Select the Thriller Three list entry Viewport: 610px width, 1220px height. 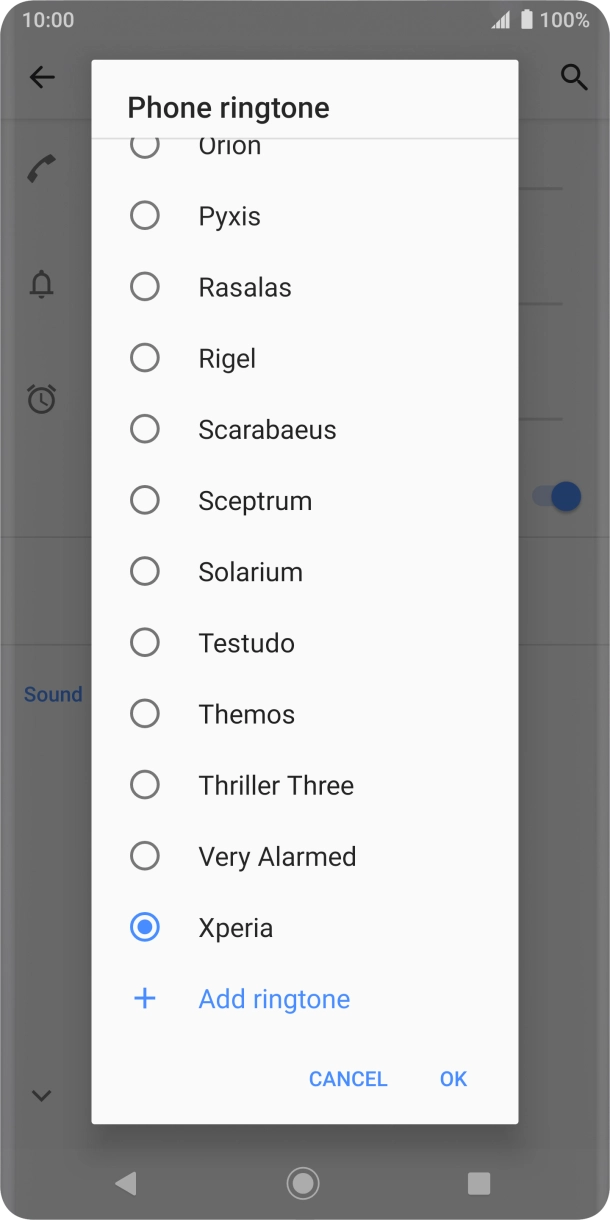tap(275, 785)
